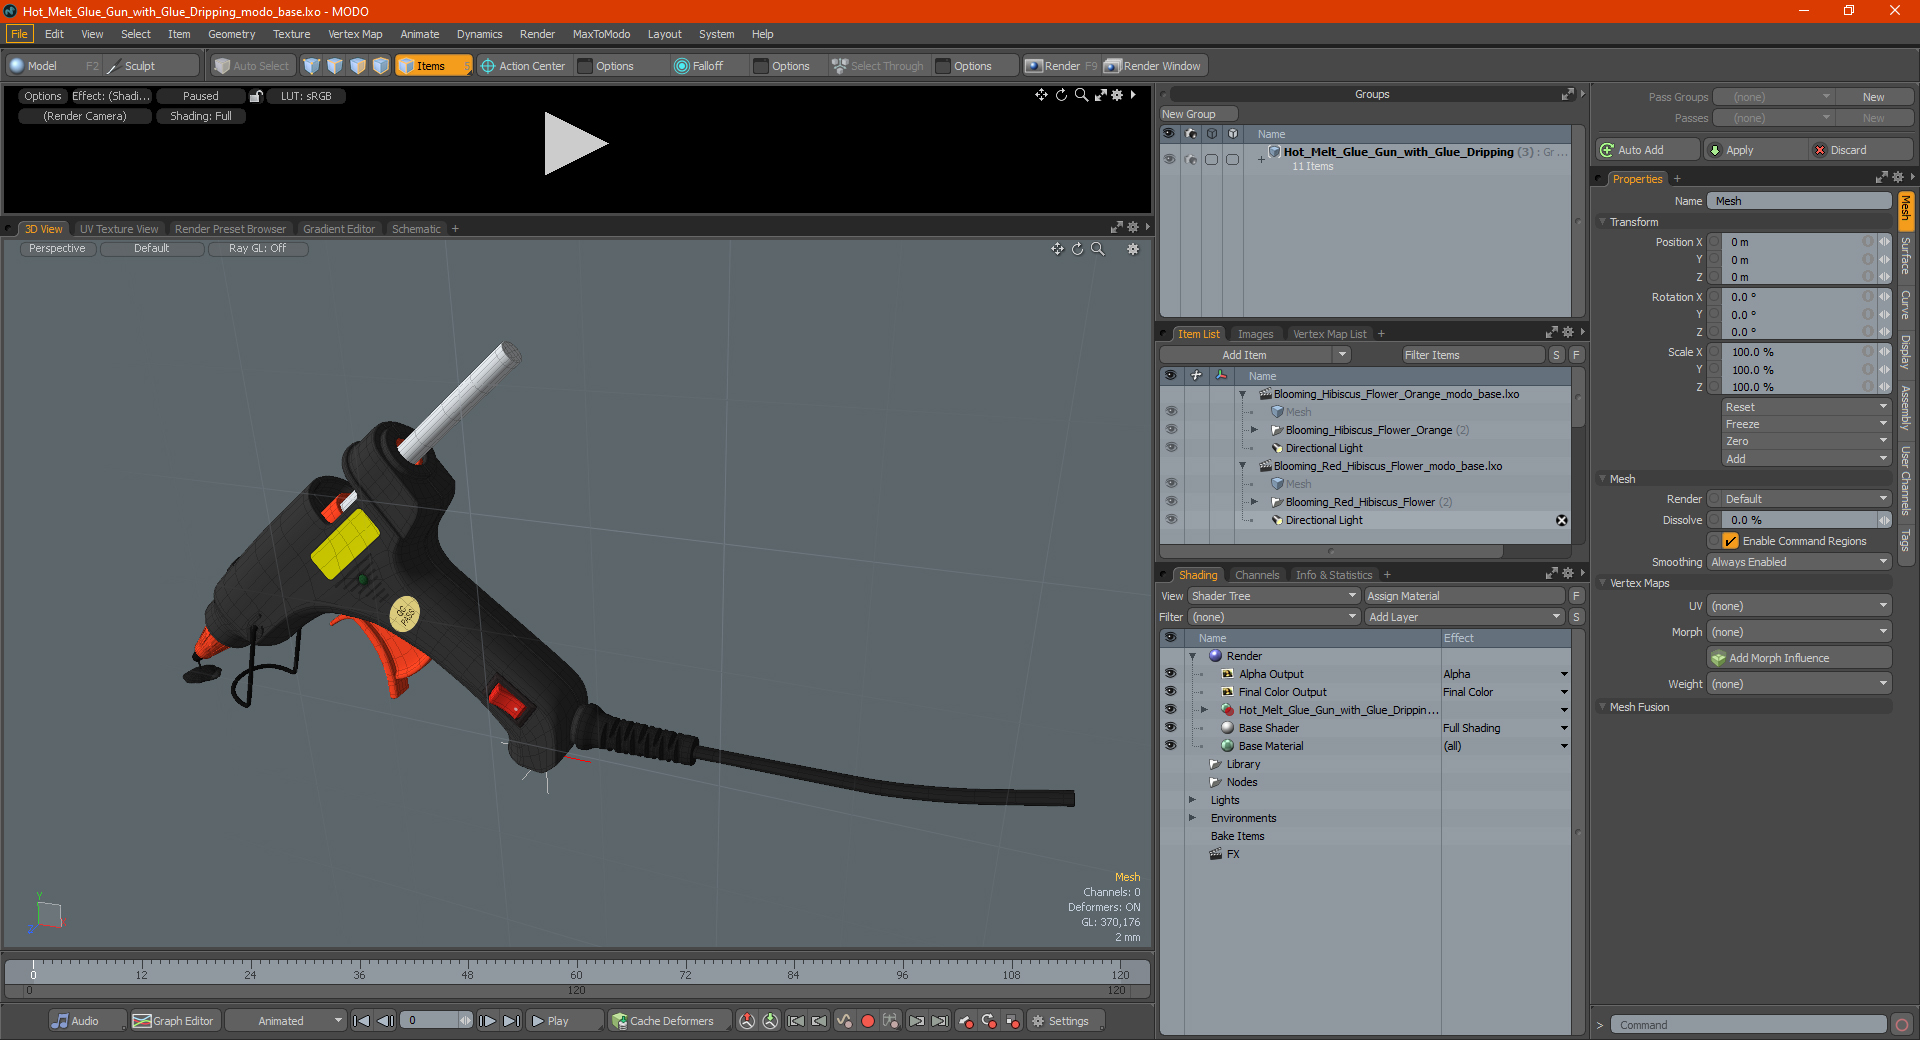Go to first frame

(x=362, y=1021)
